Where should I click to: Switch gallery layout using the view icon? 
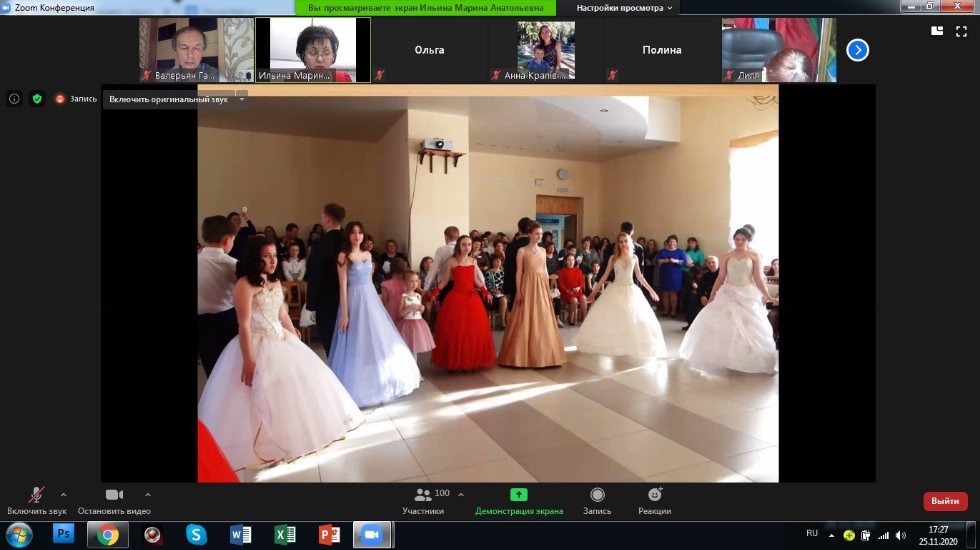point(937,31)
